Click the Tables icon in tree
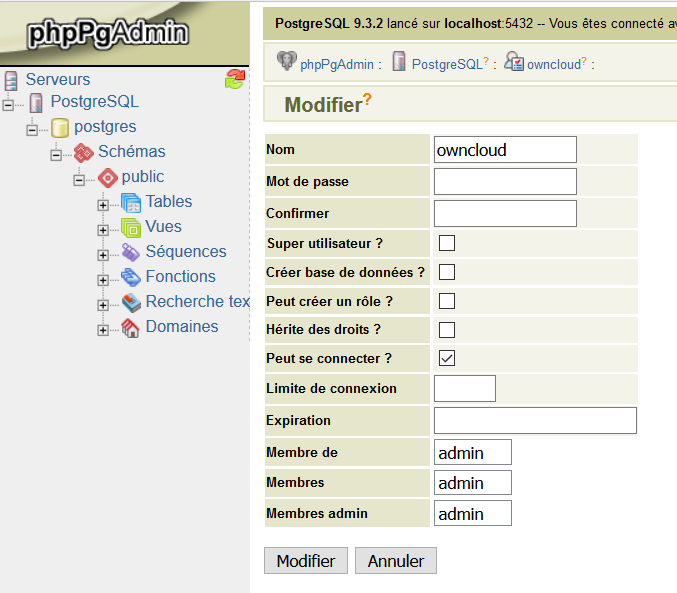Screen dimensions: 677x593 click(x=131, y=203)
